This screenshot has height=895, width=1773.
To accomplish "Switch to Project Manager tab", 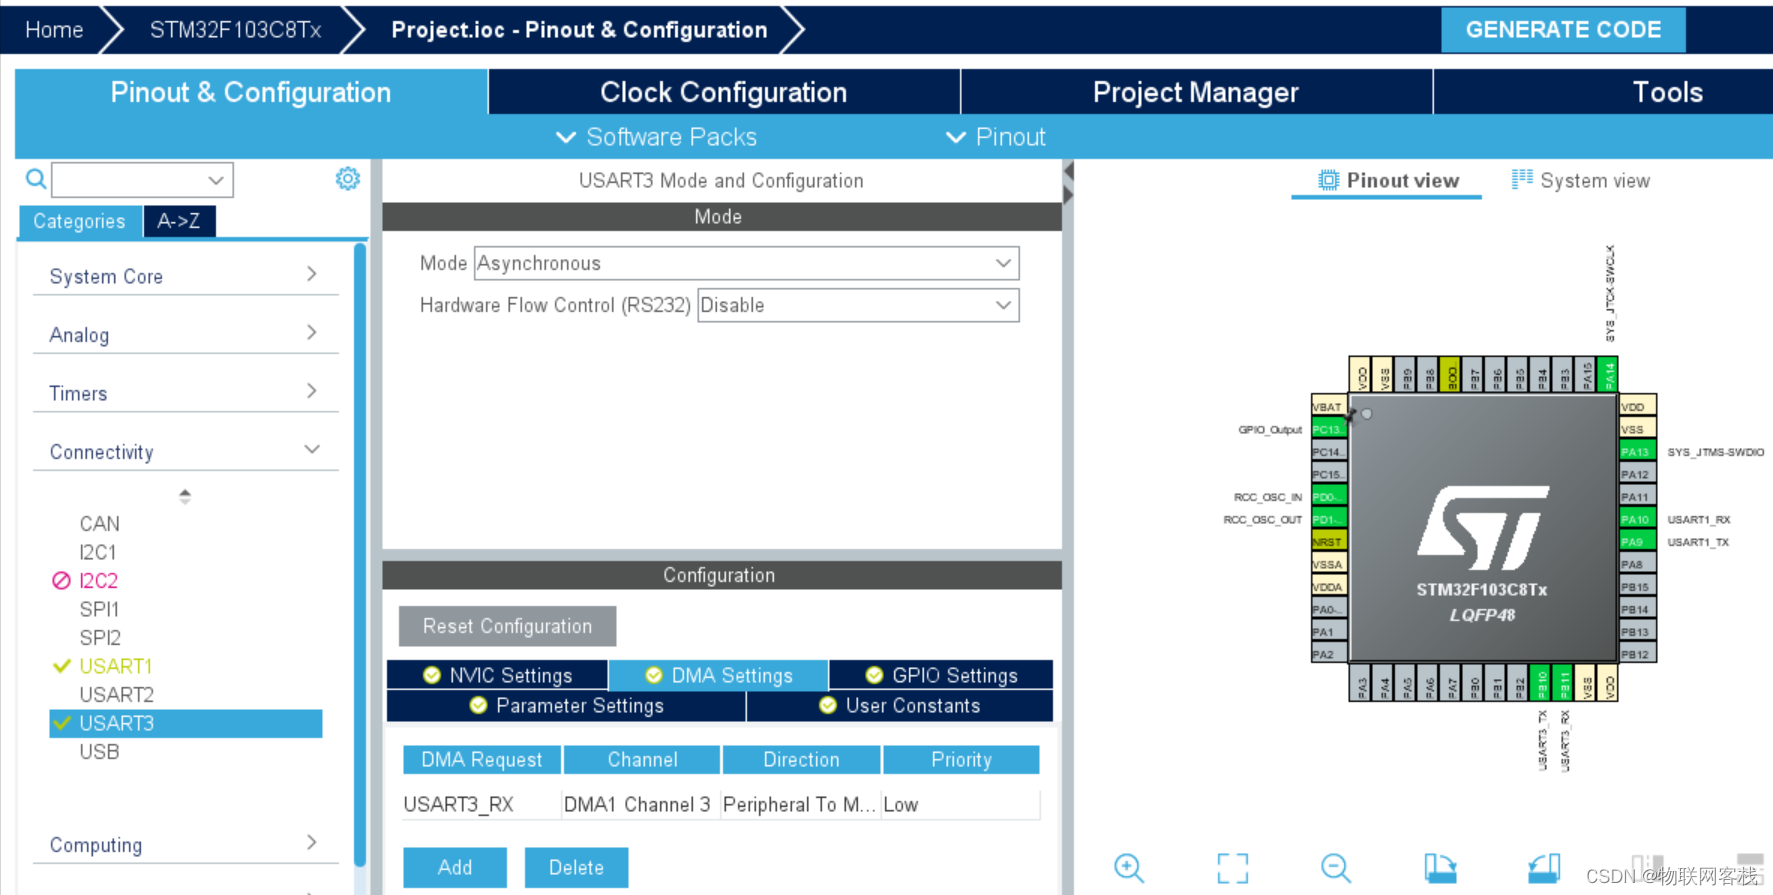I will click(1196, 92).
